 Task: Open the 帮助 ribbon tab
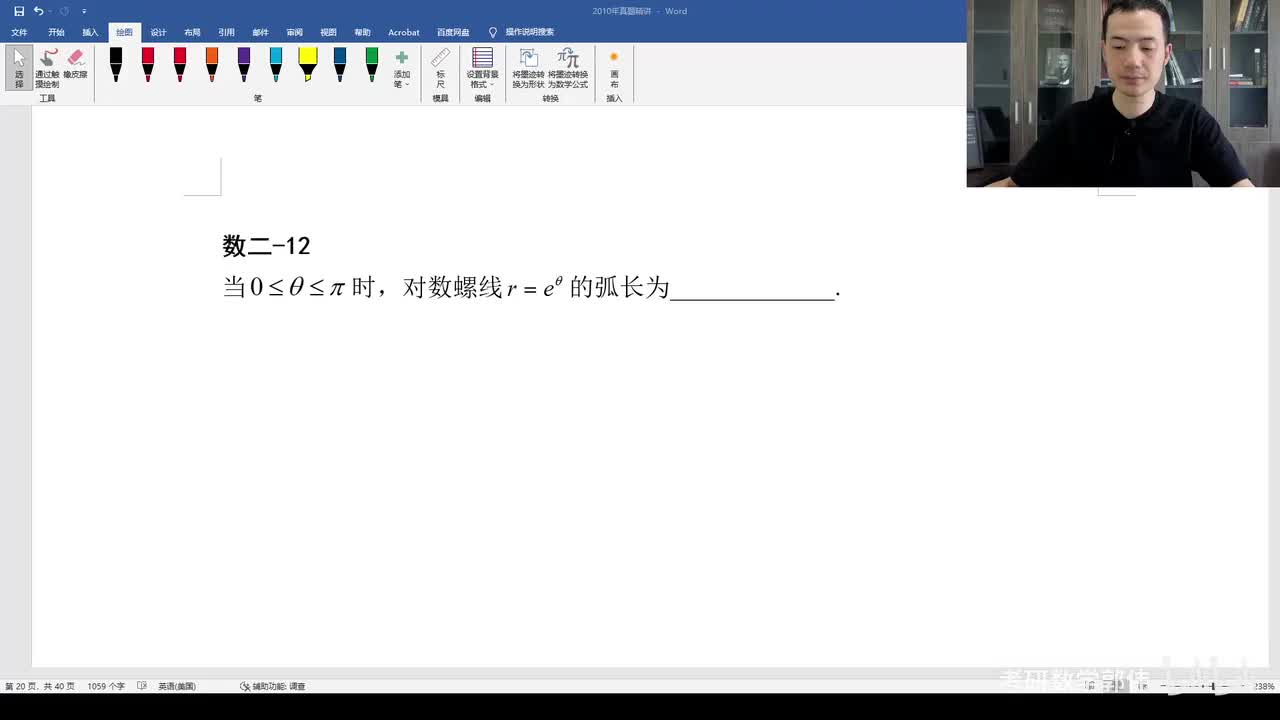(x=362, y=32)
